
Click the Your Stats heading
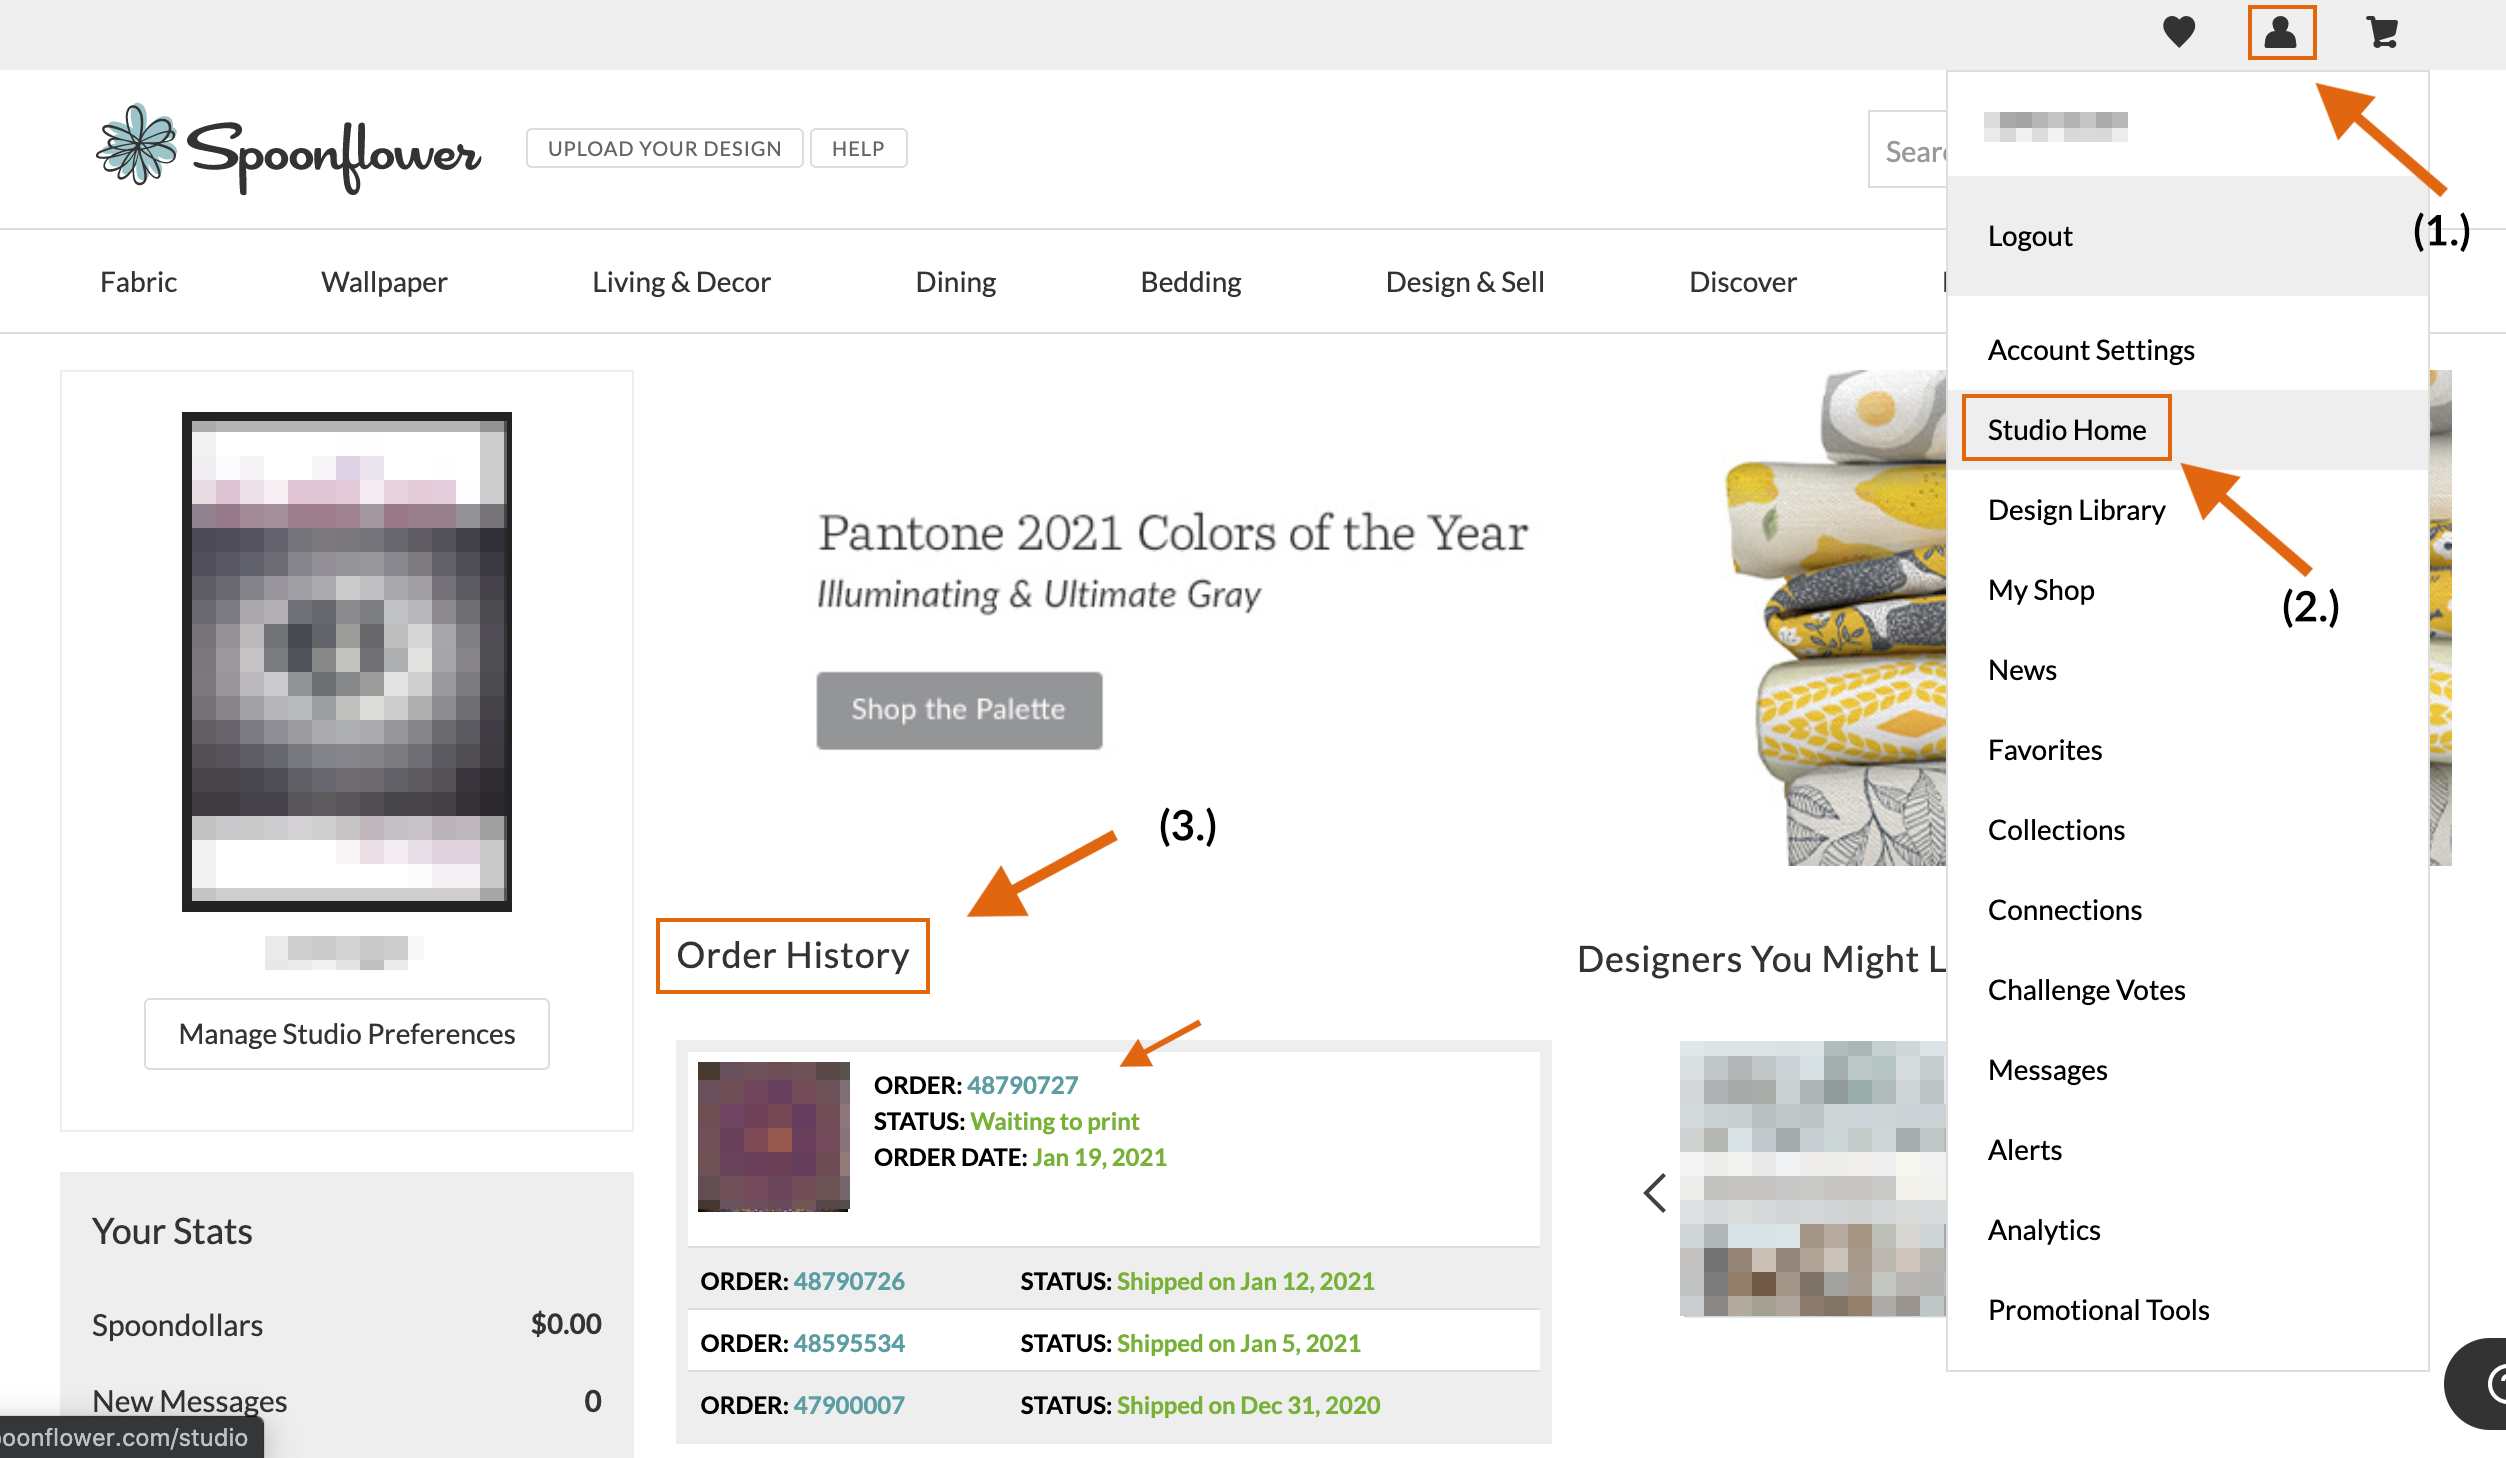pyautogui.click(x=172, y=1232)
